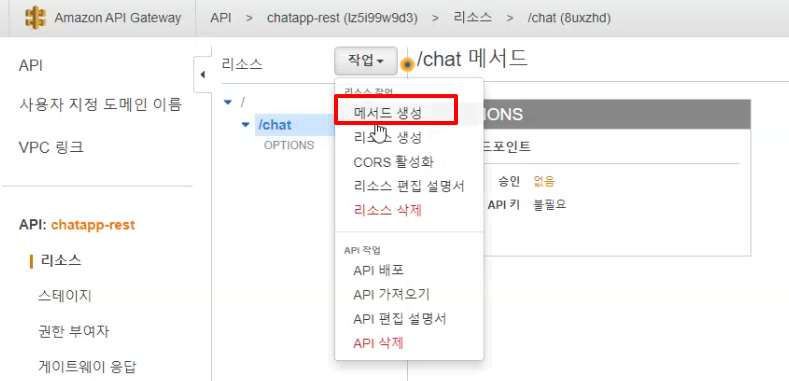The height and width of the screenshot is (381, 789).
Task: Select the OPTIONS method under /chat
Action: click(289, 145)
